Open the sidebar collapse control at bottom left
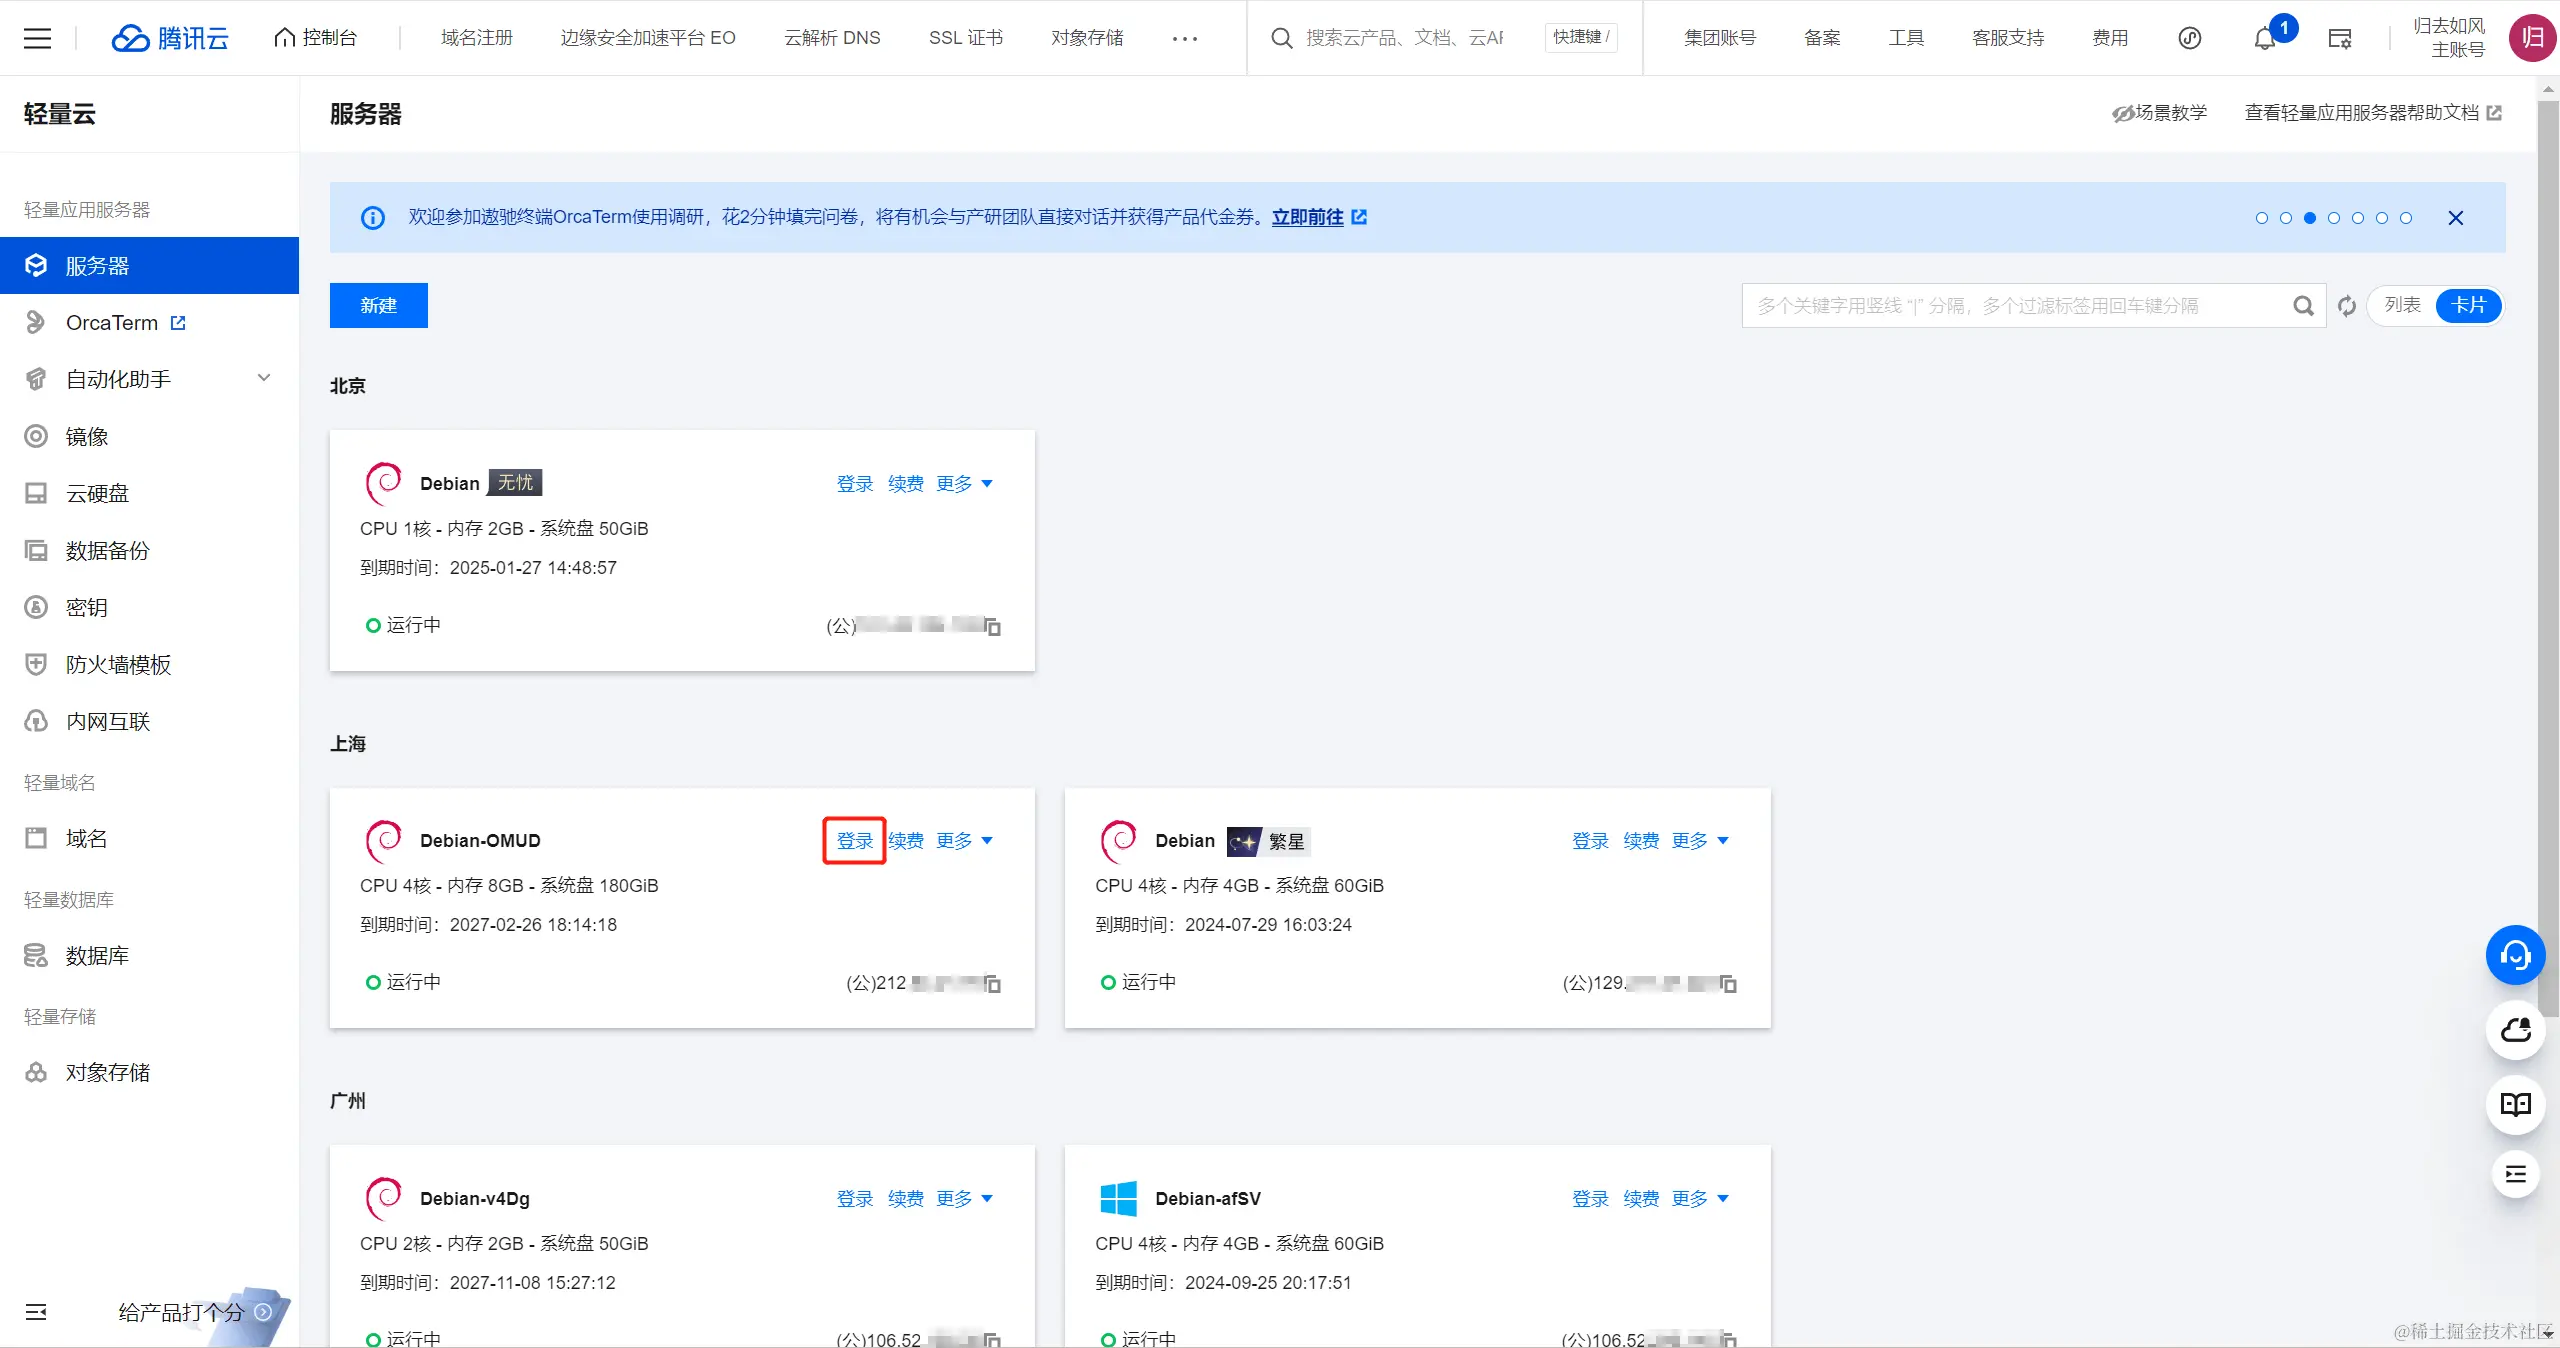 pyautogui.click(x=36, y=1311)
